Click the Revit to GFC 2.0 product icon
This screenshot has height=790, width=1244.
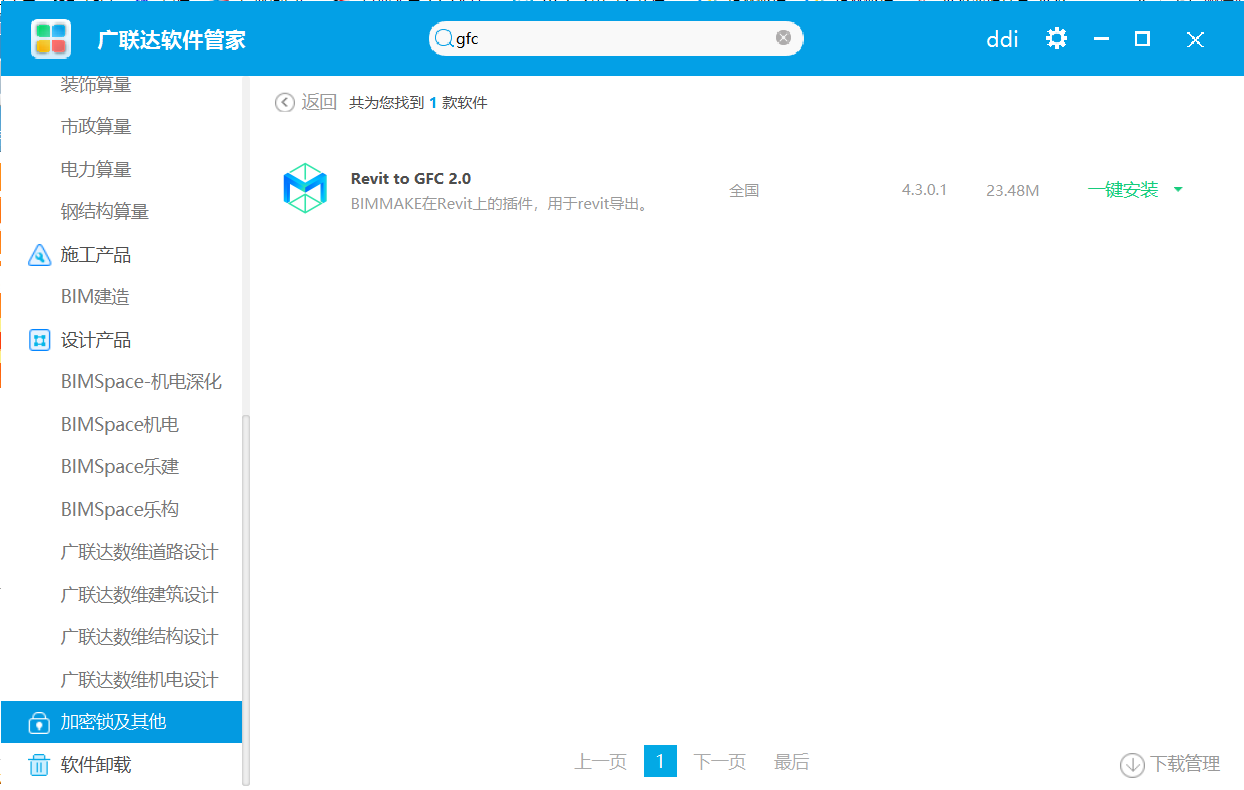[305, 188]
